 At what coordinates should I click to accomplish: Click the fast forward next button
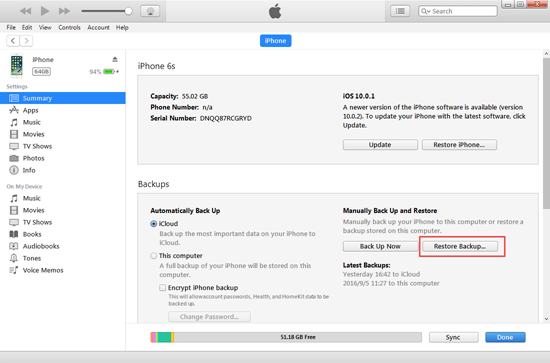(64, 11)
